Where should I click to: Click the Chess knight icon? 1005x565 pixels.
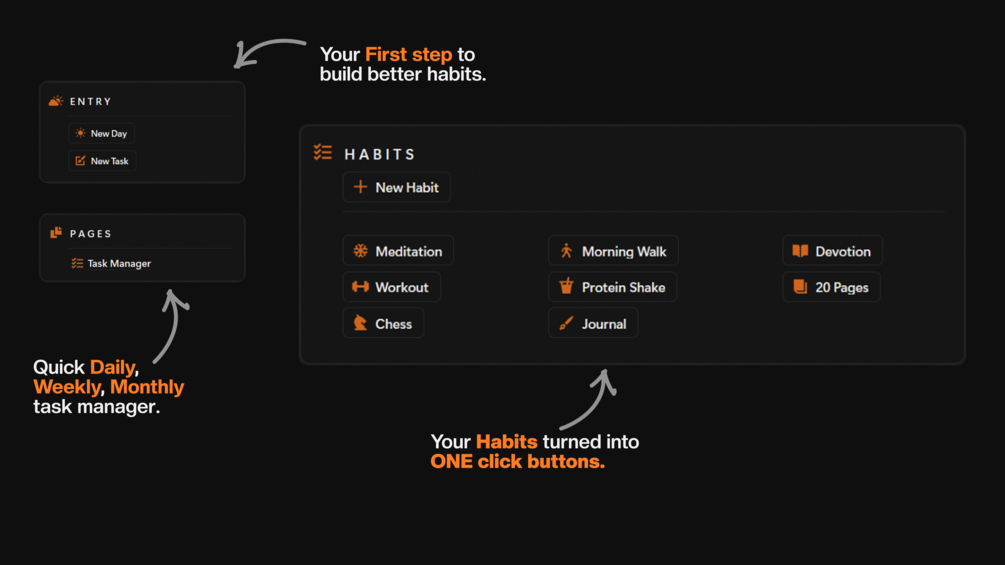(360, 323)
